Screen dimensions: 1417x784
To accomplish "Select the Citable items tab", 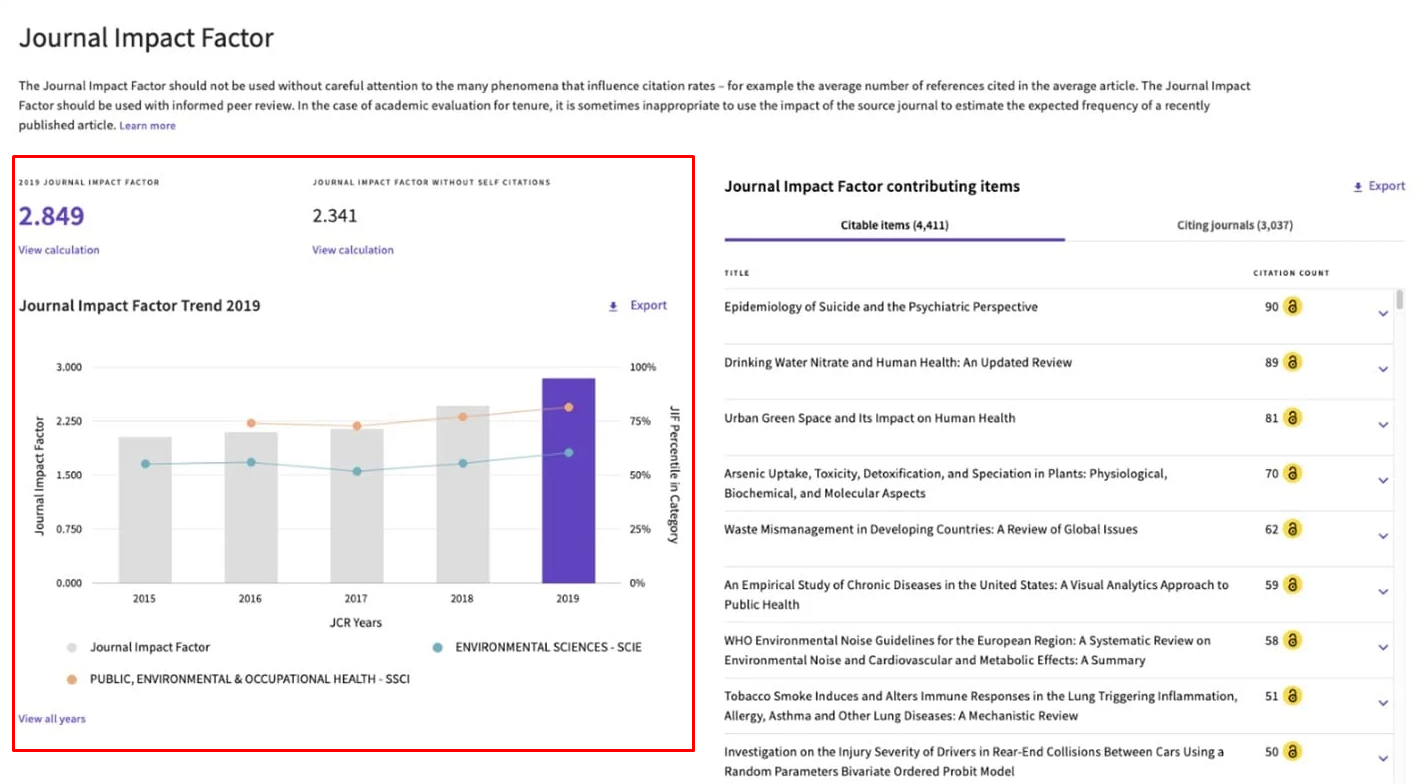I will pos(894,225).
